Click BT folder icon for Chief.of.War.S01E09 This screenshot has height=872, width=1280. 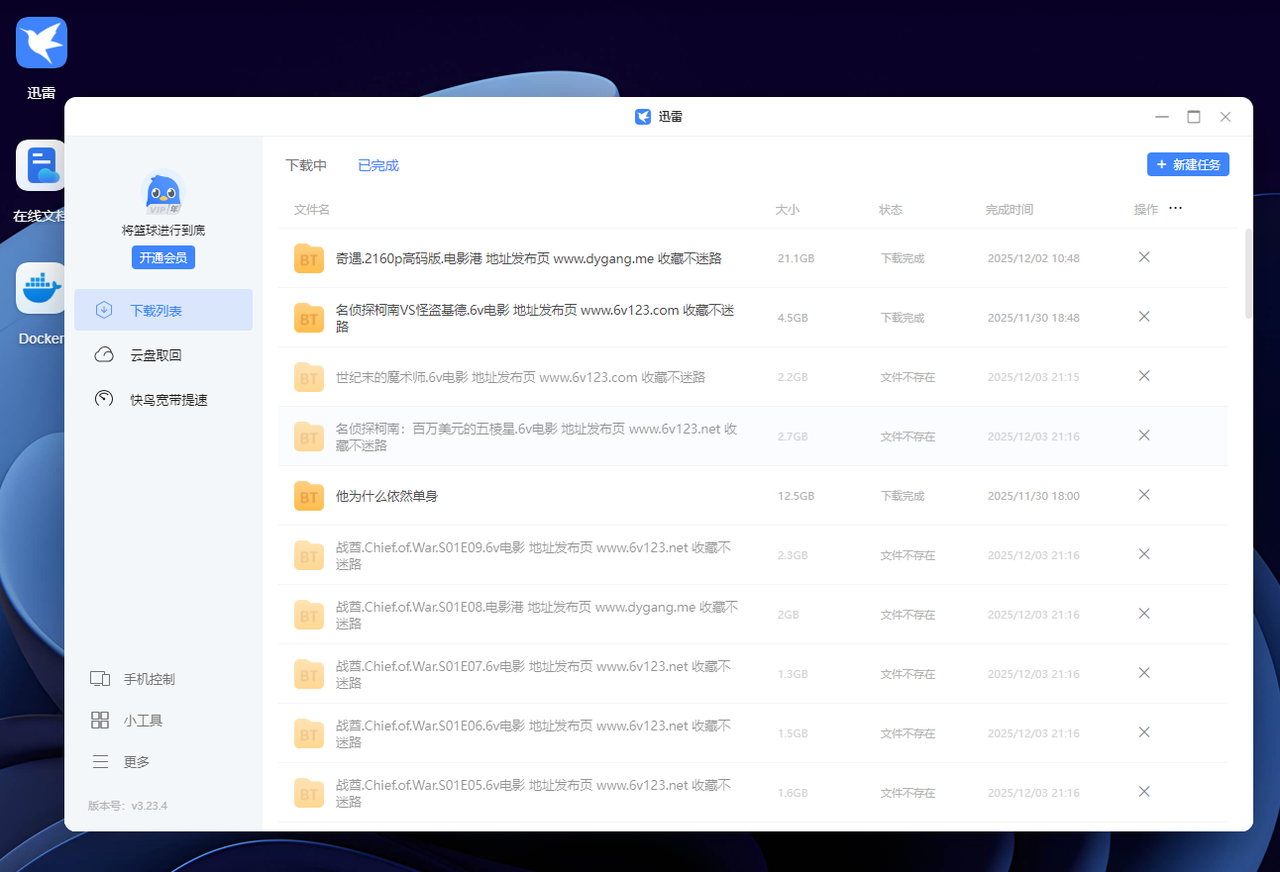[309, 555]
